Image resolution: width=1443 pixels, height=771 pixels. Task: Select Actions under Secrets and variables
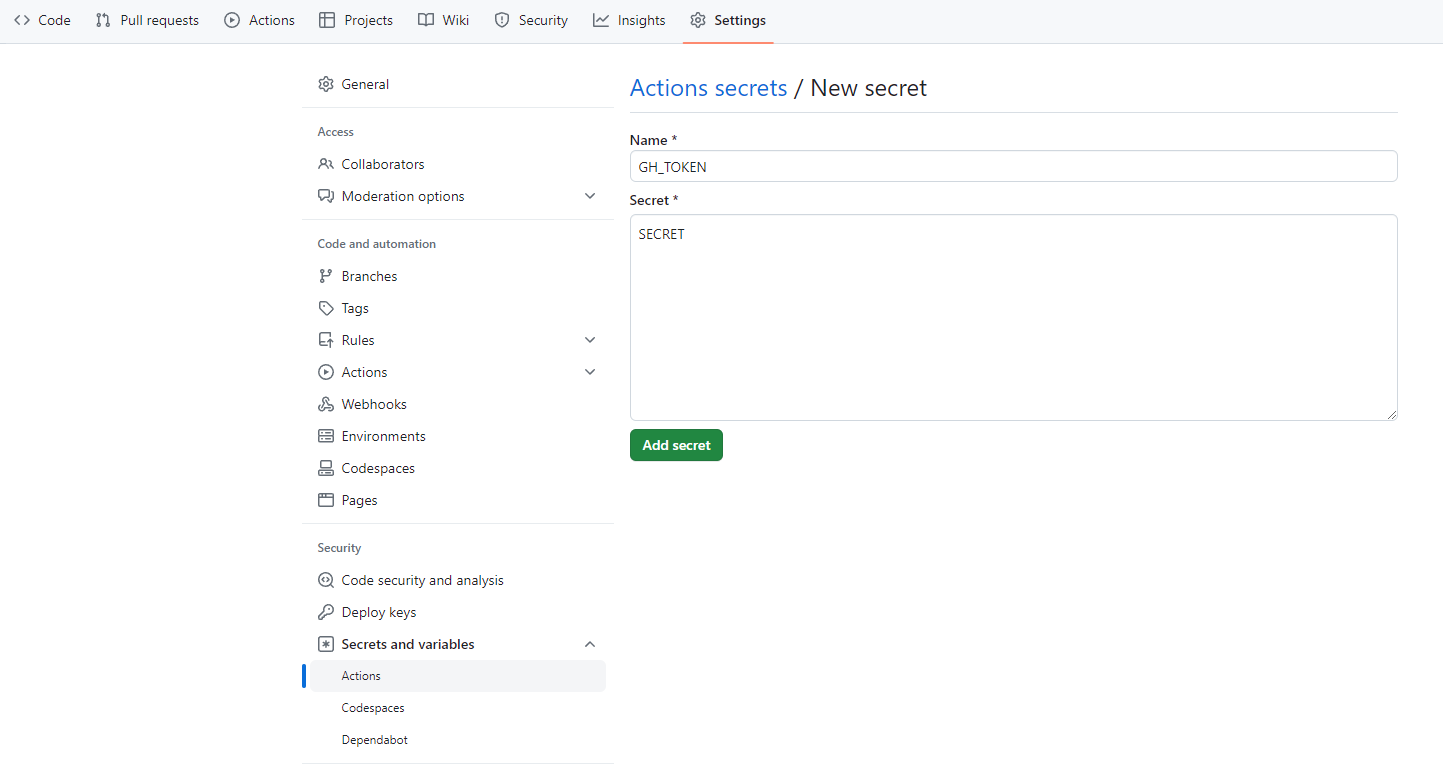458,676
